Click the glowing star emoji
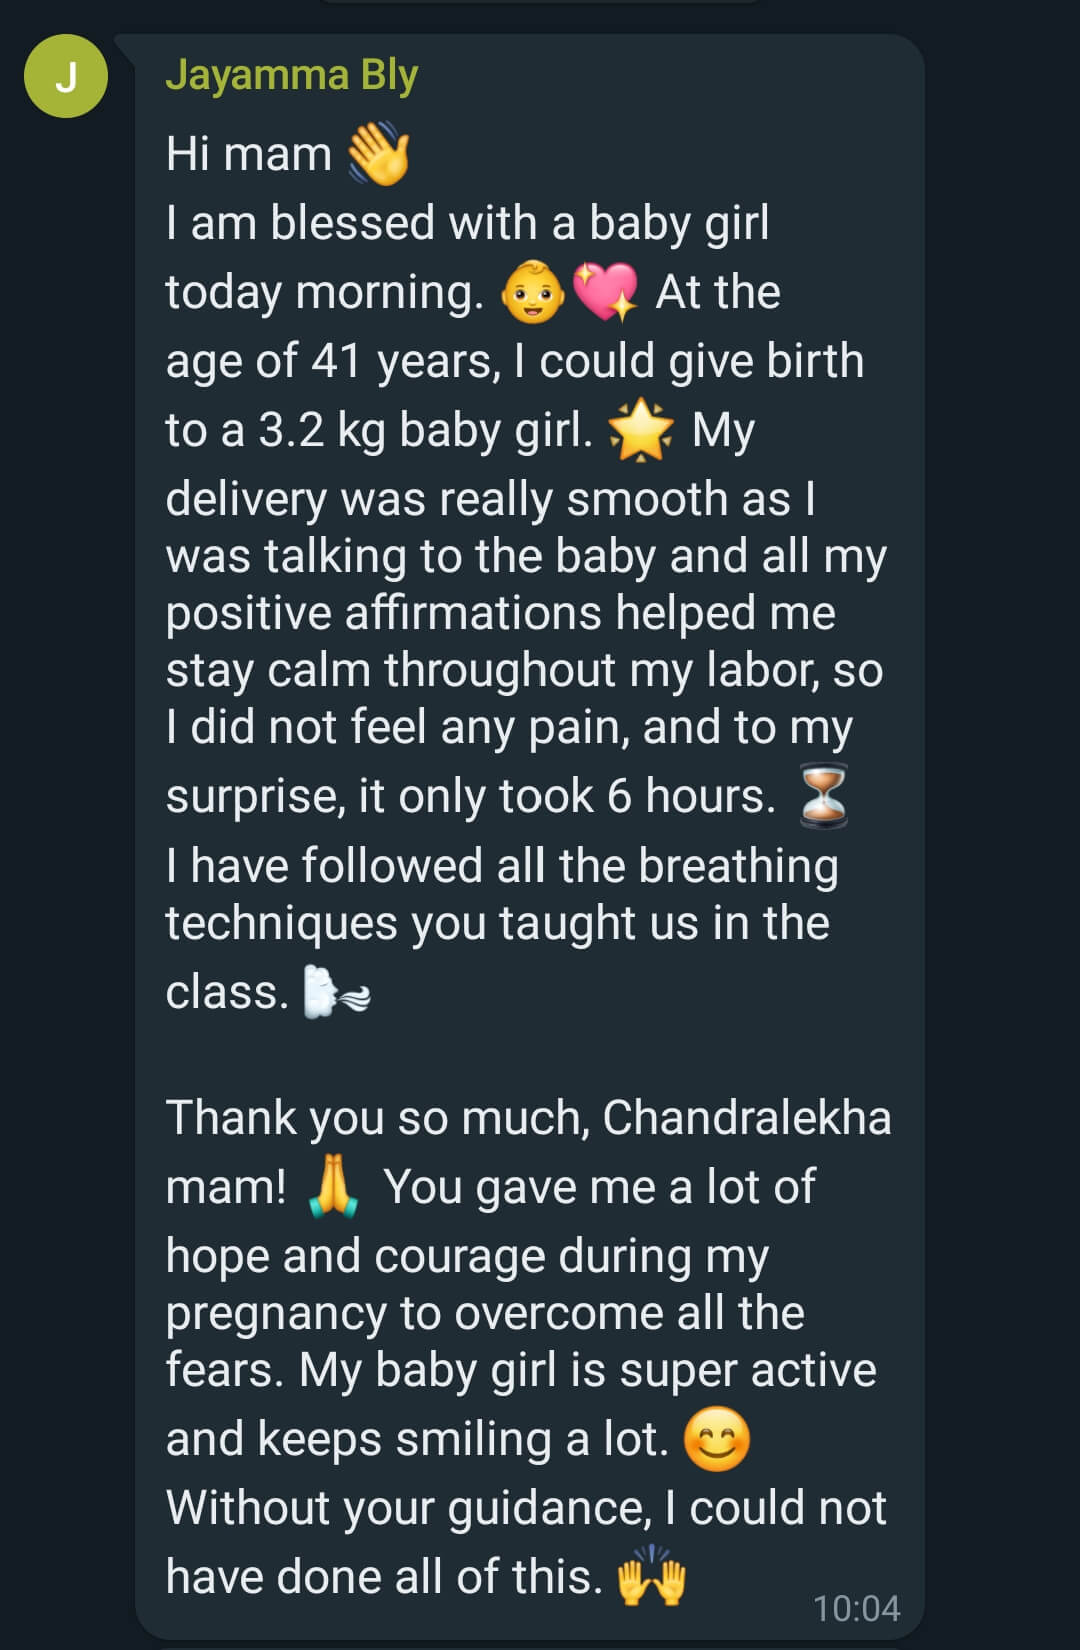Image resolution: width=1080 pixels, height=1650 pixels. click(641, 430)
